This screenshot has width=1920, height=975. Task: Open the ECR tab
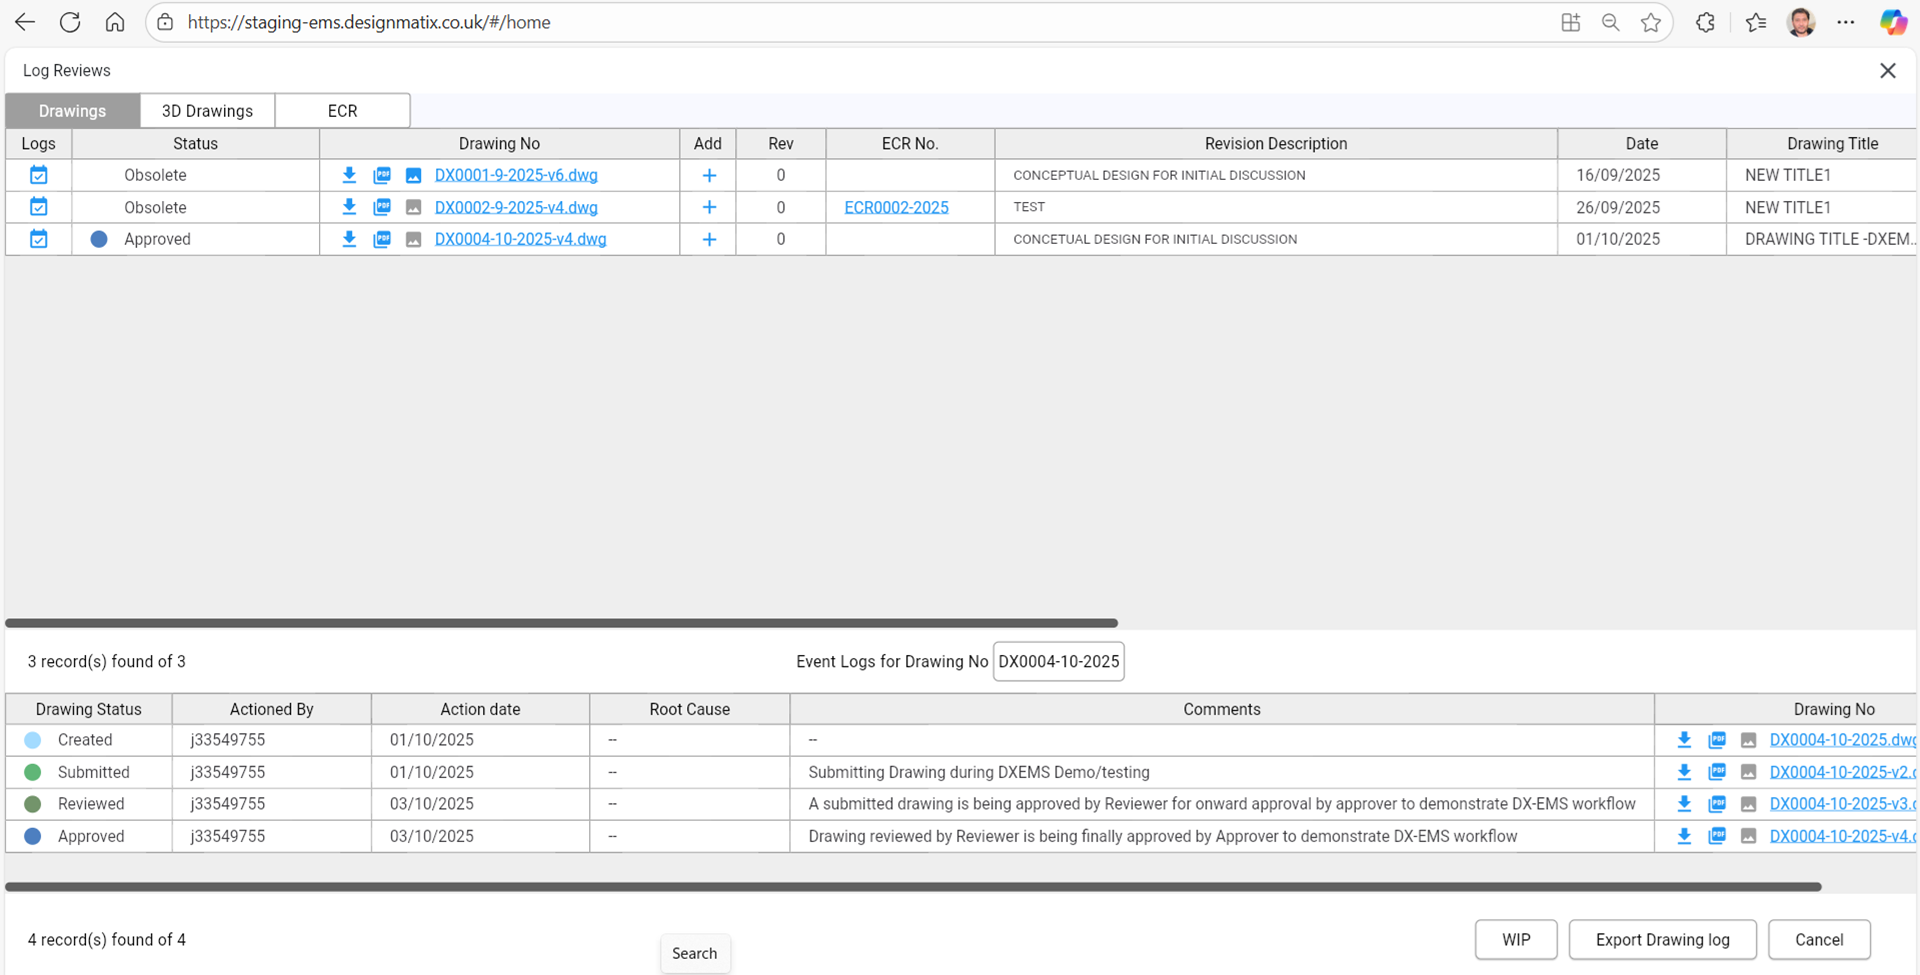[342, 111]
